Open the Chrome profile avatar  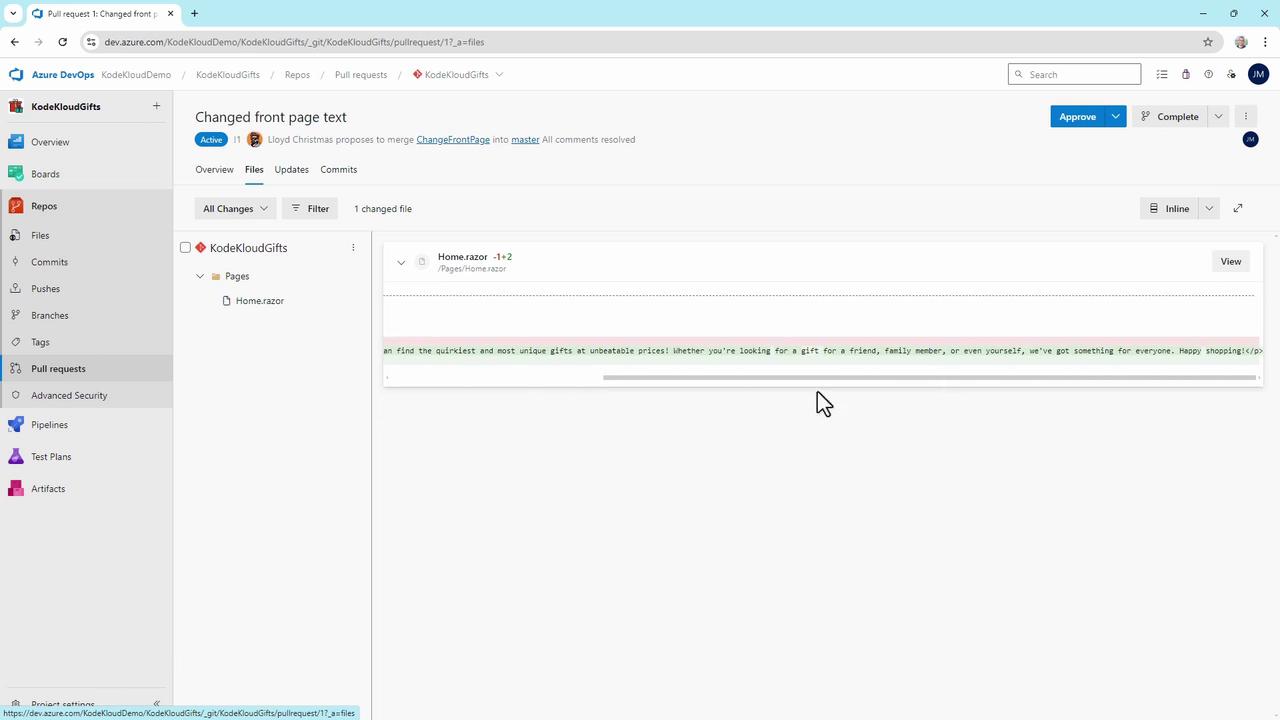point(1241,42)
